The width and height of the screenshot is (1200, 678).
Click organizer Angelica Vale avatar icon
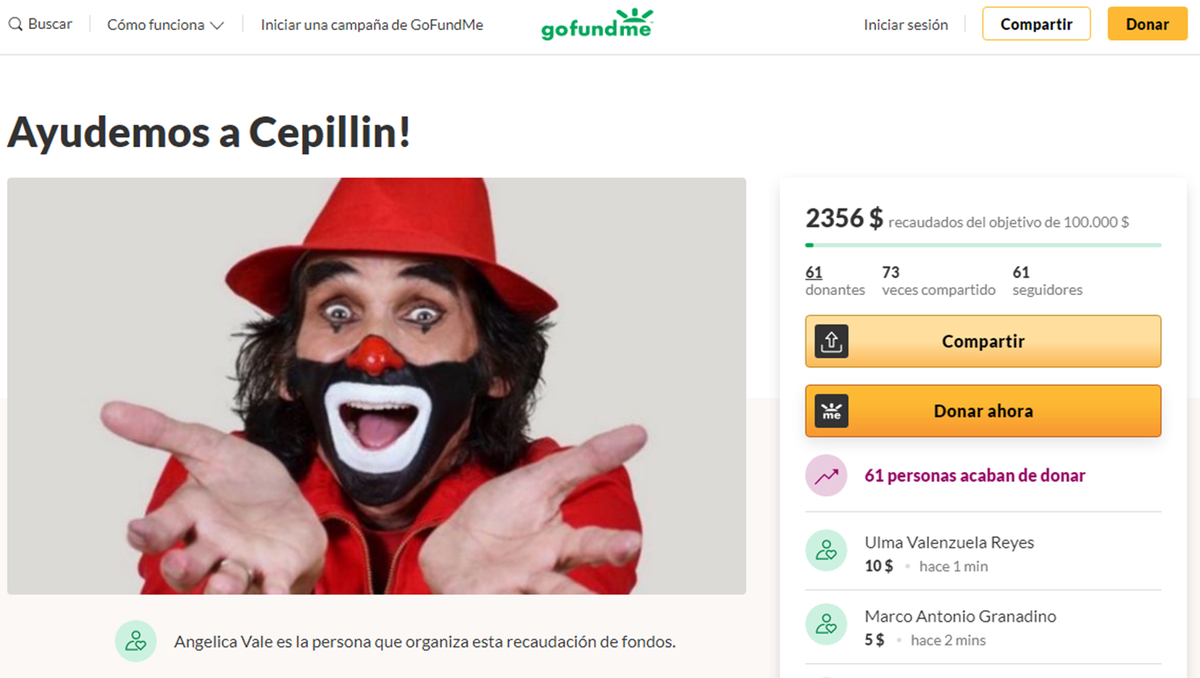135,641
